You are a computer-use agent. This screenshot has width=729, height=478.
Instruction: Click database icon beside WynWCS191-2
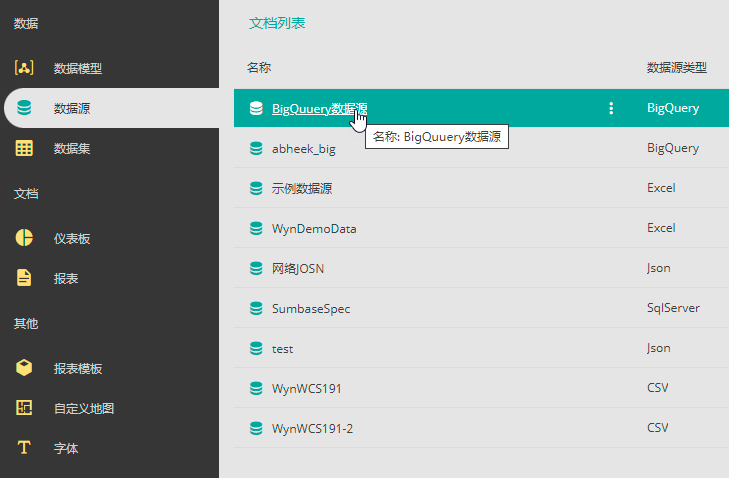(x=256, y=428)
